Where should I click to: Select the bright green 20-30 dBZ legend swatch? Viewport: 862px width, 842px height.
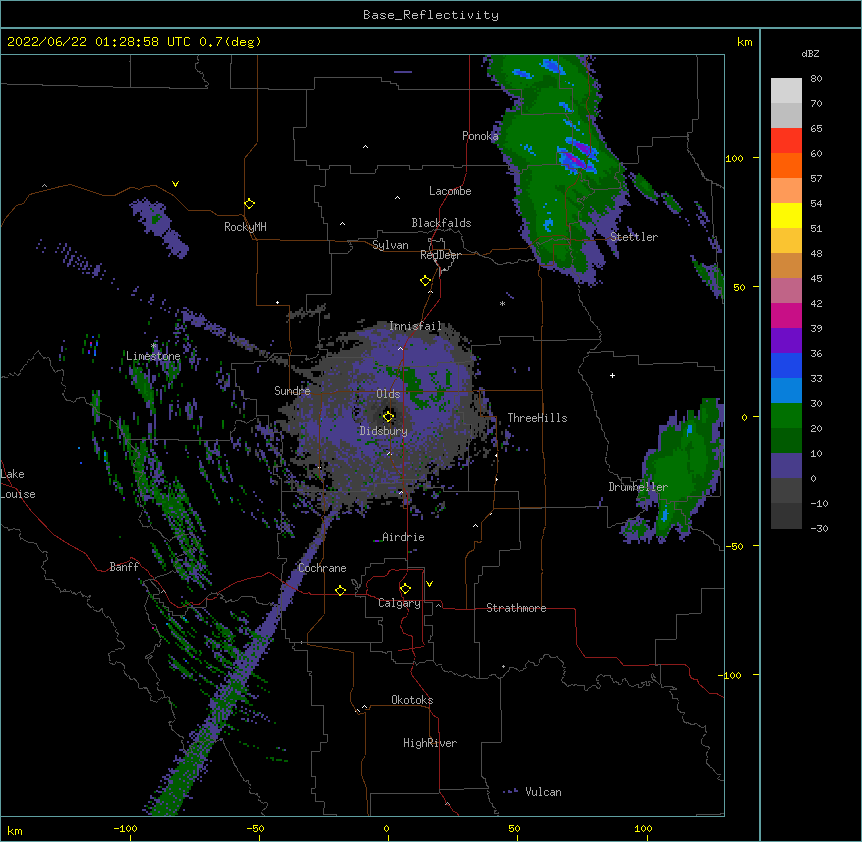[x=786, y=416]
